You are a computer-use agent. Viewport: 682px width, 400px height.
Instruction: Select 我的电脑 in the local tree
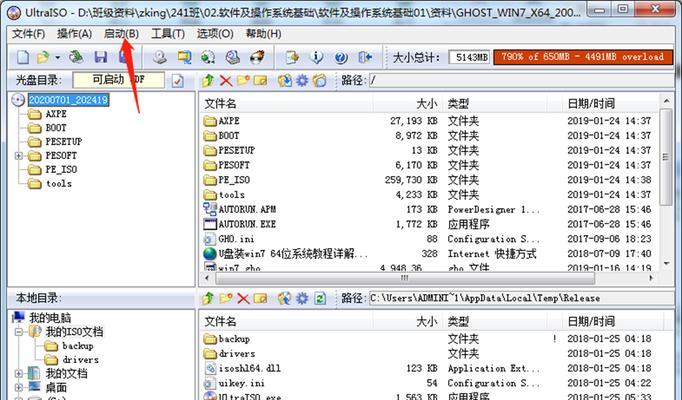(50, 318)
